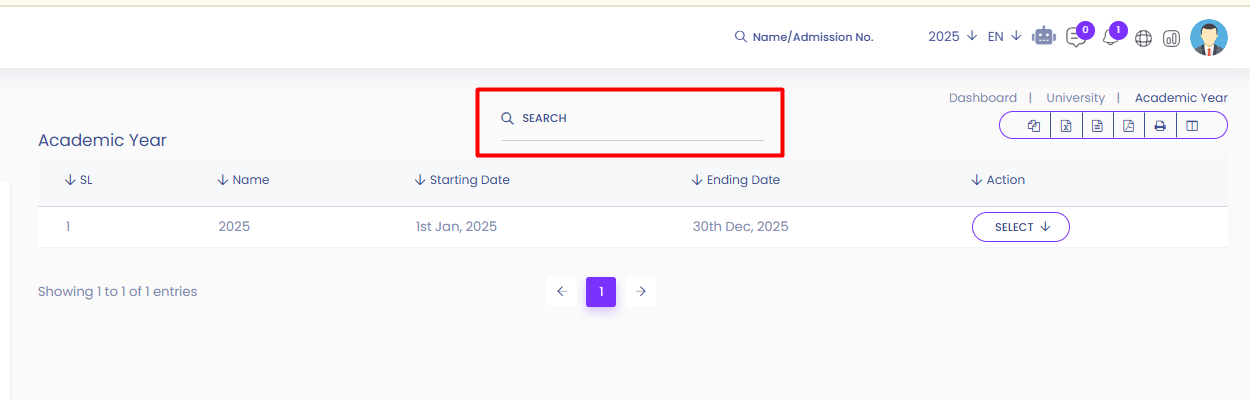Go to next page arrow

pos(641,291)
